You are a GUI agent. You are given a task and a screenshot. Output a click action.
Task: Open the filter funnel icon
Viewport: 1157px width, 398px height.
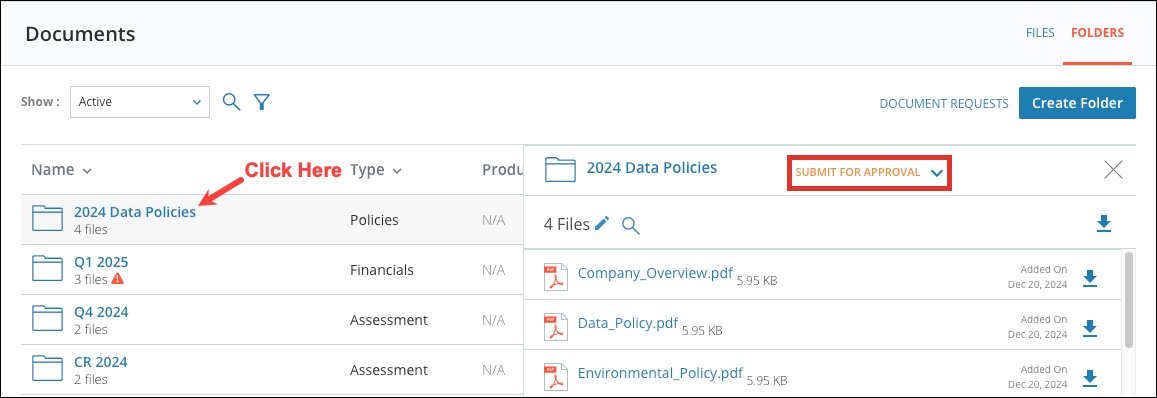(261, 102)
